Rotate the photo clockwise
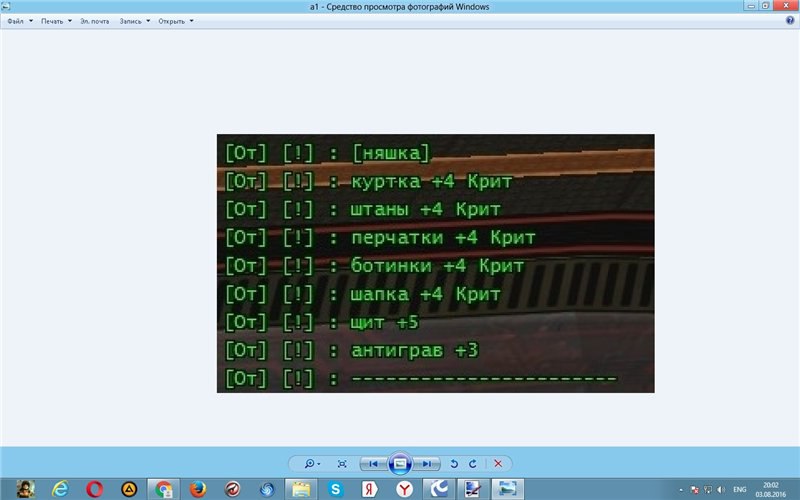800x500 pixels. [x=473, y=464]
